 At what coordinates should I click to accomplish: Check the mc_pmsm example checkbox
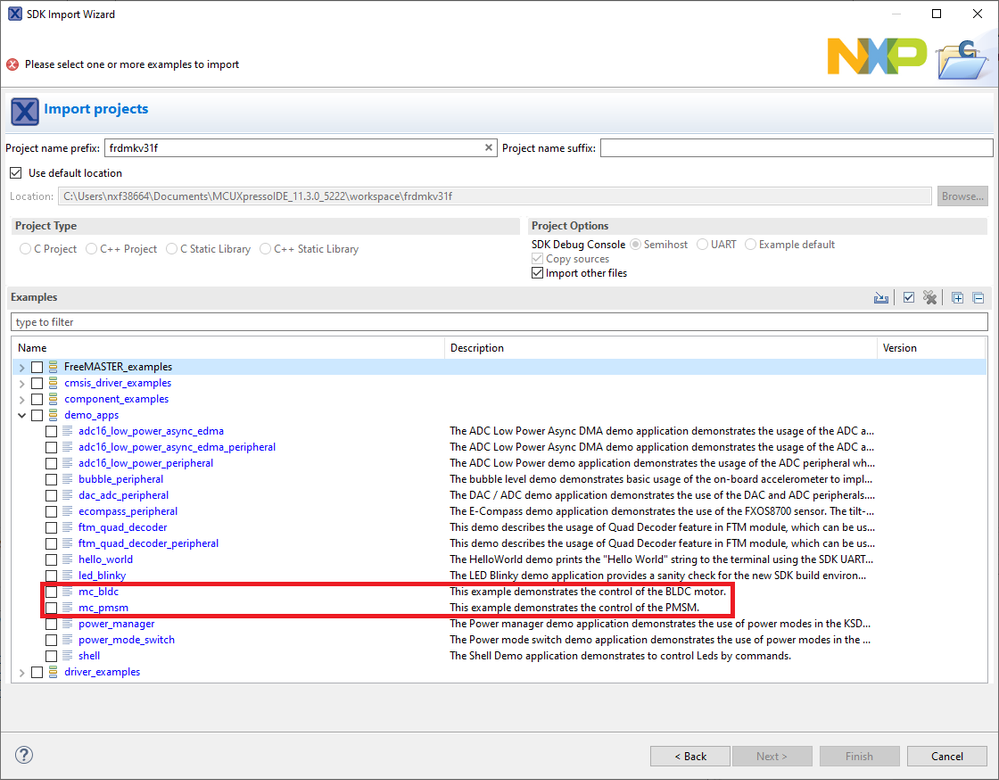click(51, 607)
